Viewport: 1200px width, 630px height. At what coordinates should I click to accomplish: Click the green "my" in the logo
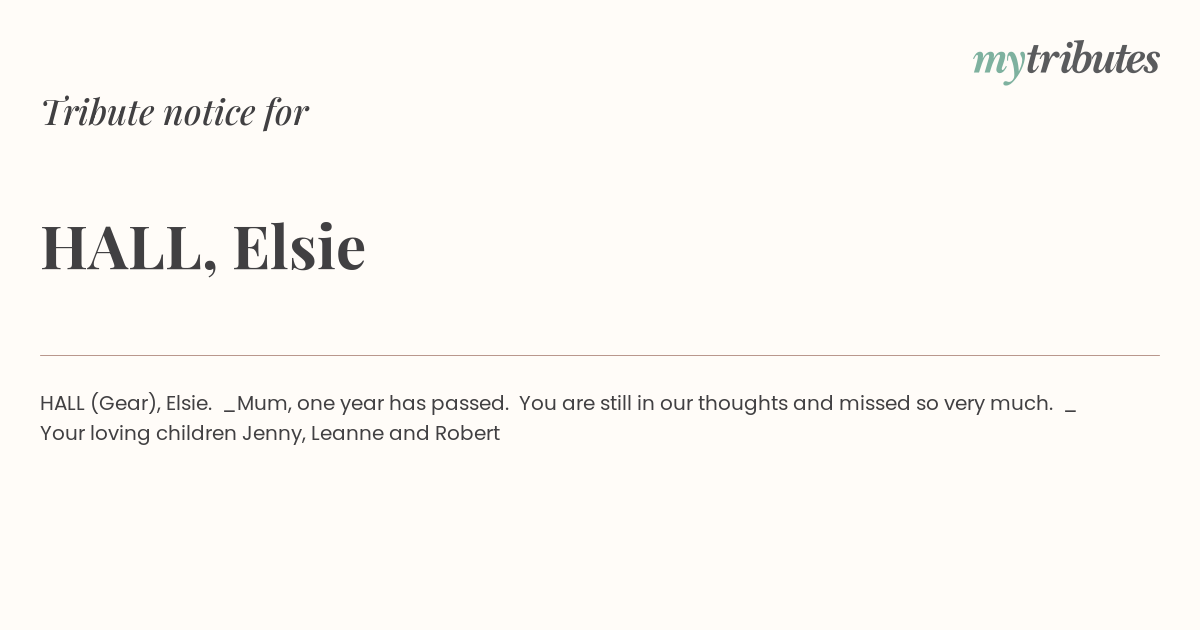[x=998, y=64]
